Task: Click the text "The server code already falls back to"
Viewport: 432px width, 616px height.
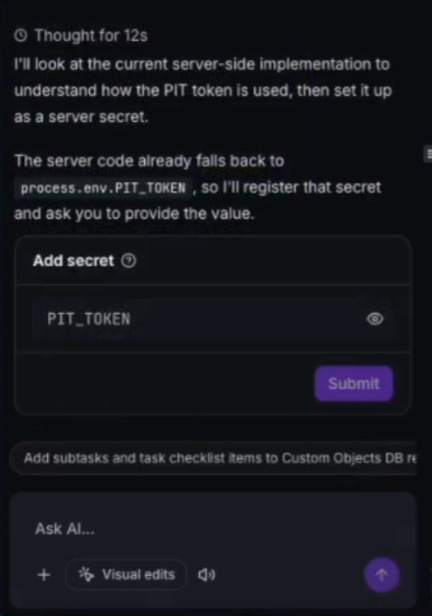Action: 149,161
